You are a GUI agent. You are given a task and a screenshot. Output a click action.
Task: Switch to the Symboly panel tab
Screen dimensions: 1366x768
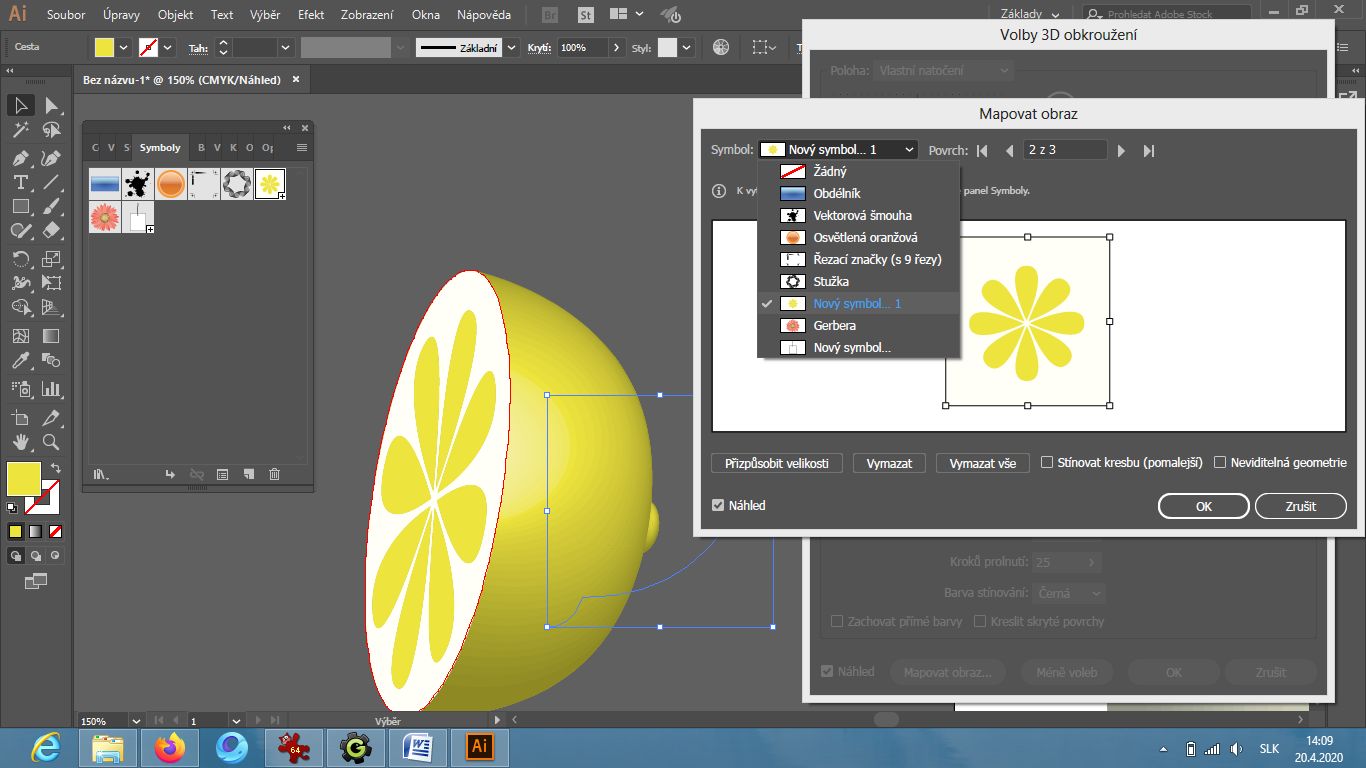pyautogui.click(x=160, y=147)
